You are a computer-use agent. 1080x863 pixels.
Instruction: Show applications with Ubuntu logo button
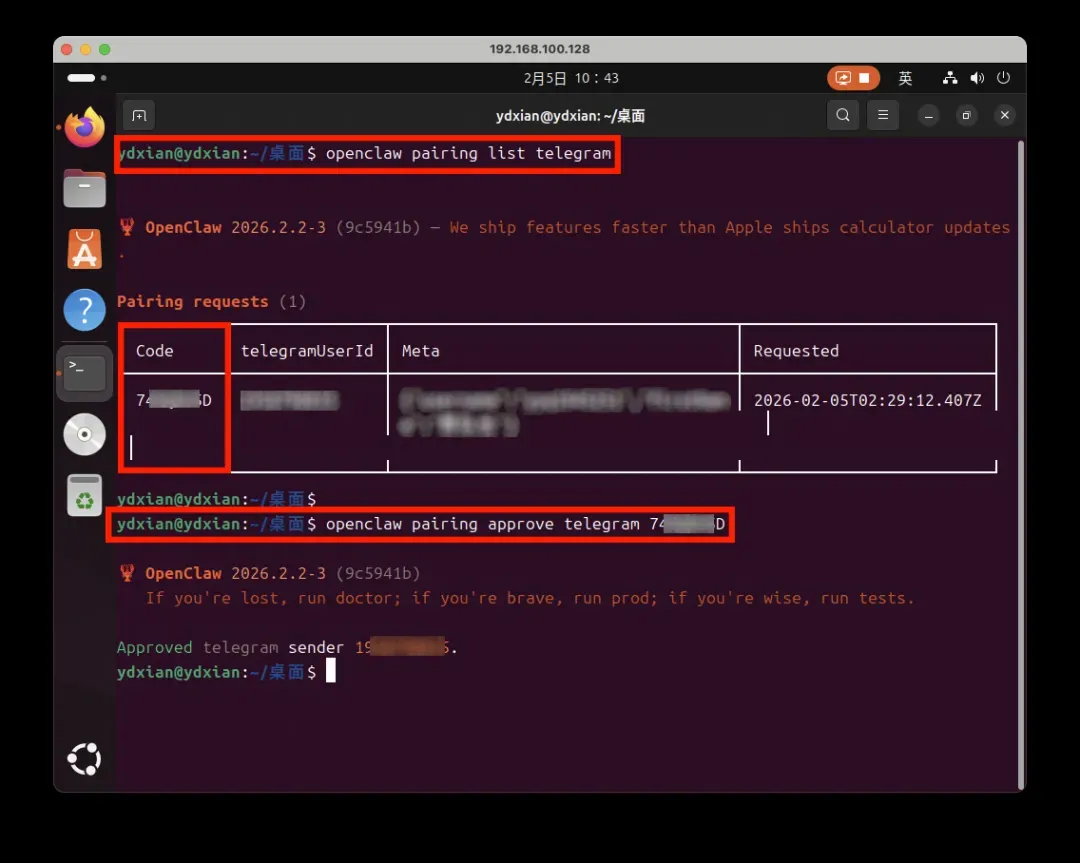pyautogui.click(x=85, y=759)
